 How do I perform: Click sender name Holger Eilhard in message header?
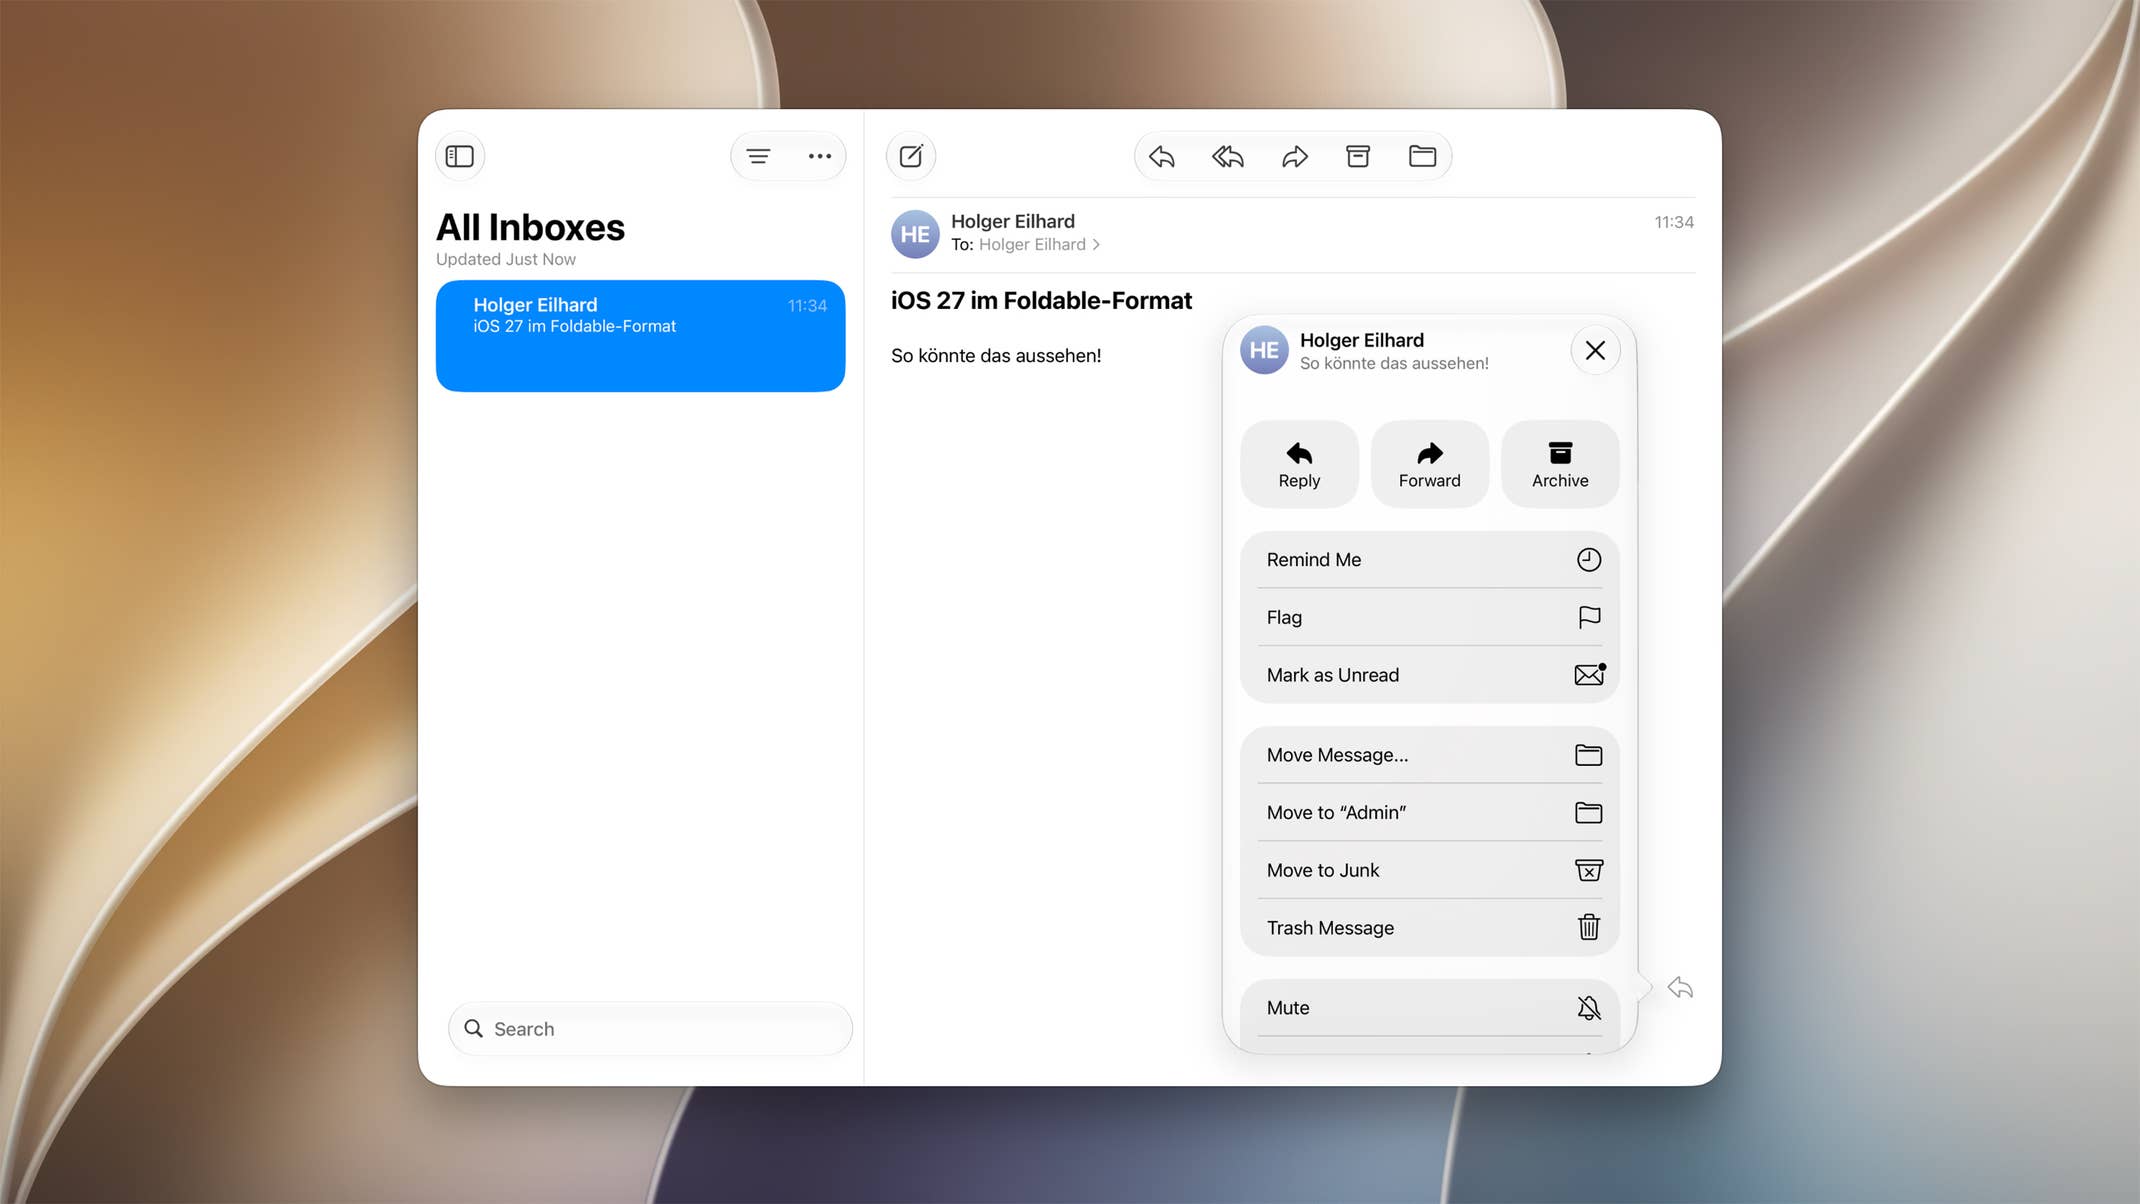tap(1013, 221)
